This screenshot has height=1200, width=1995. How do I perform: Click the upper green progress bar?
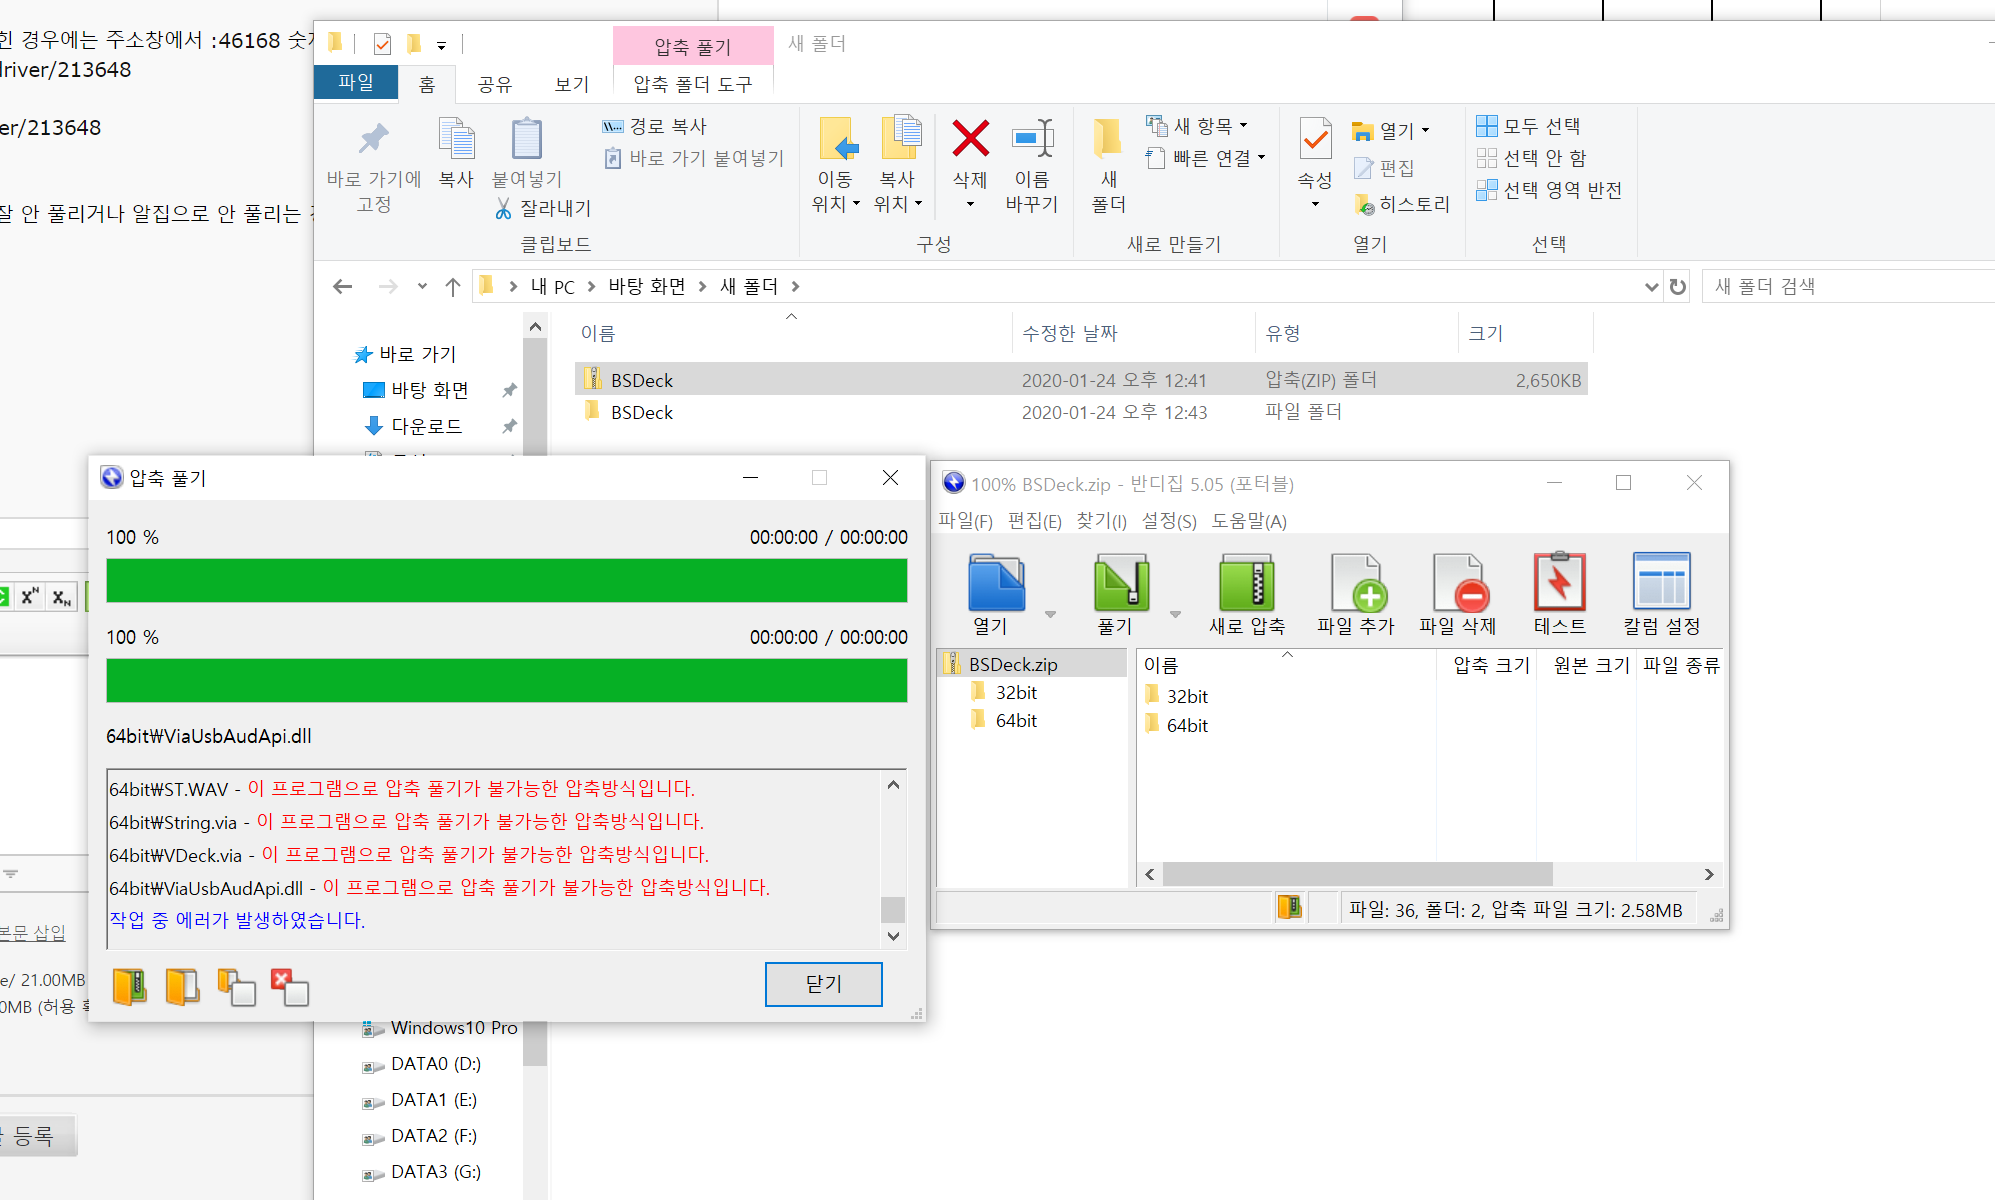pyautogui.click(x=507, y=580)
